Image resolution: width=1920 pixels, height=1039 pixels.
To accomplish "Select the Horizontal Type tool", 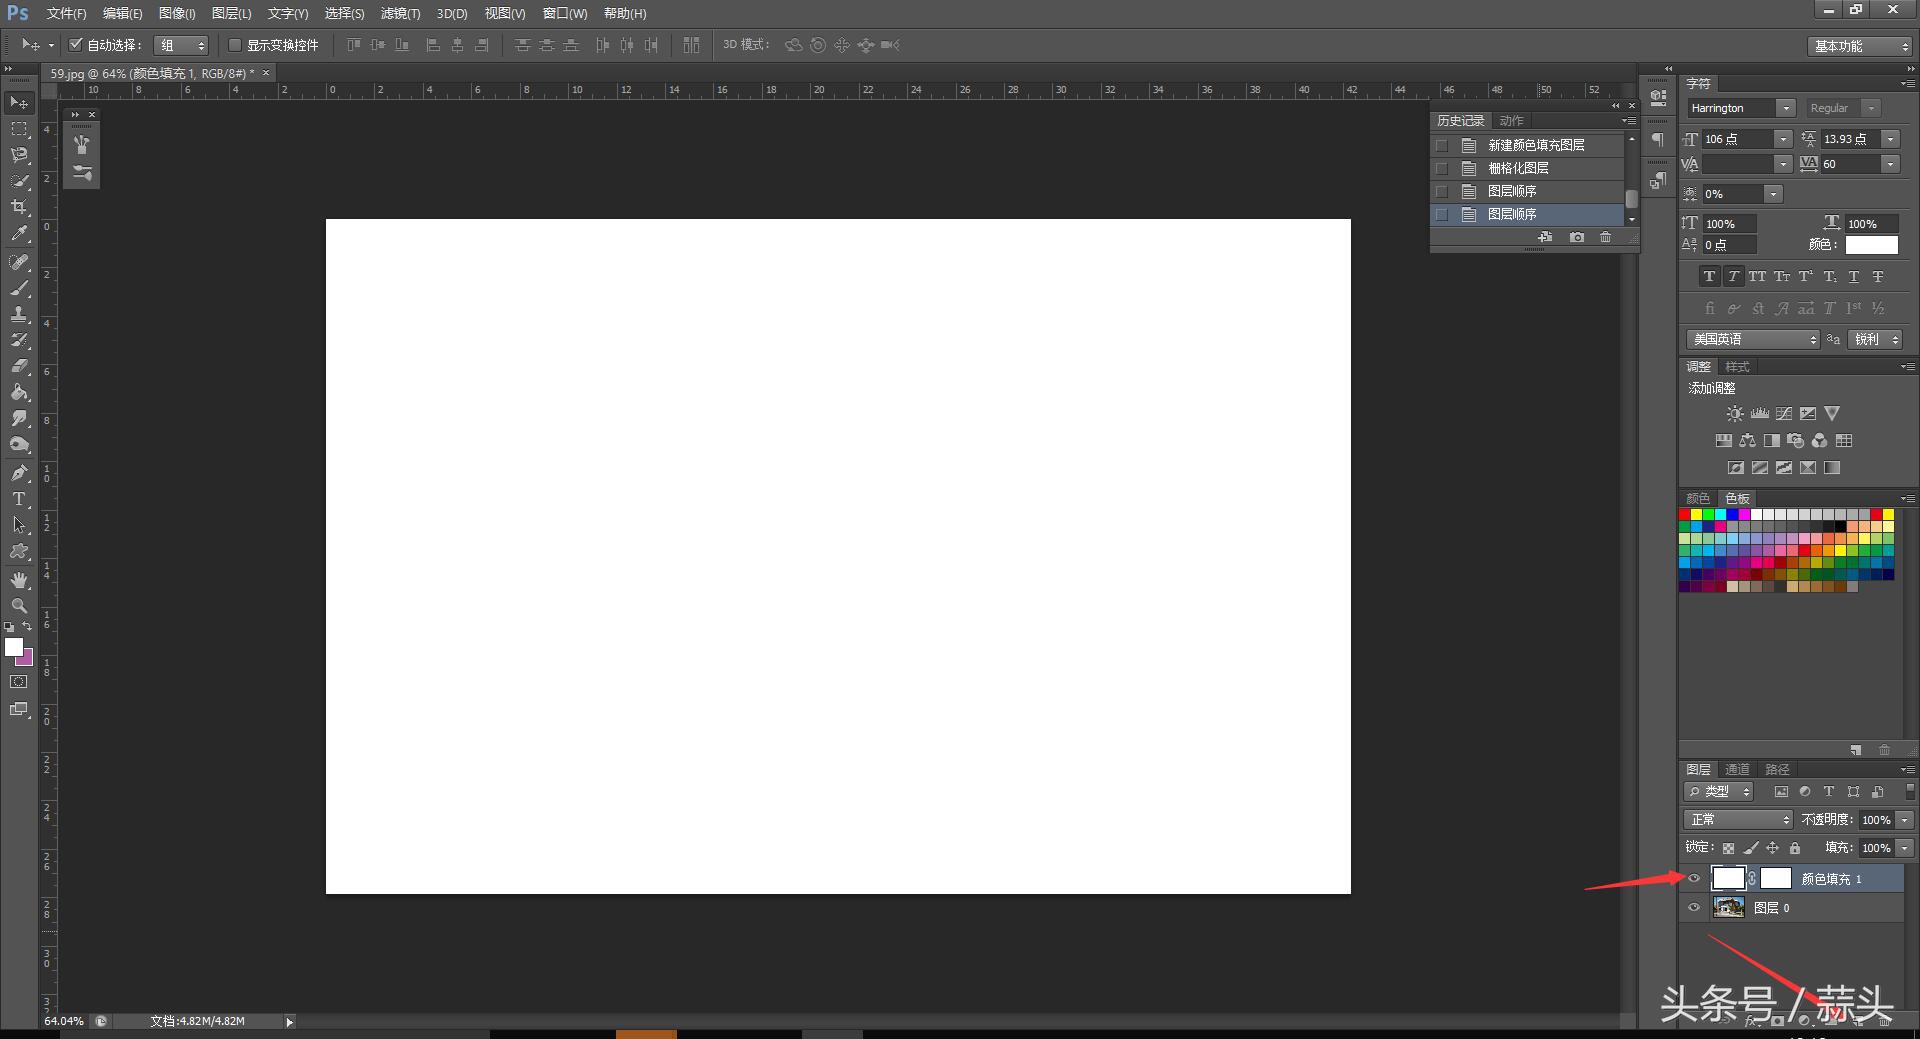I will click(x=19, y=499).
